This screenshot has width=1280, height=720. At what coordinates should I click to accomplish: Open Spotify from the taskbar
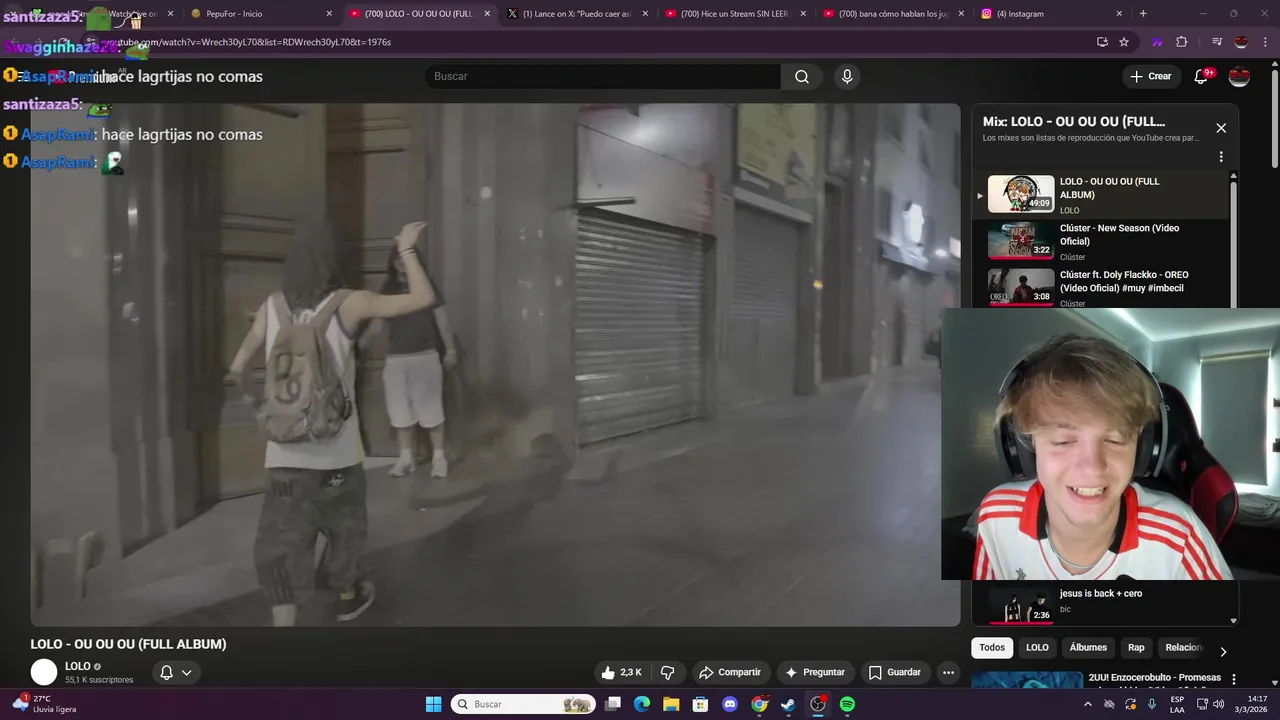click(847, 704)
